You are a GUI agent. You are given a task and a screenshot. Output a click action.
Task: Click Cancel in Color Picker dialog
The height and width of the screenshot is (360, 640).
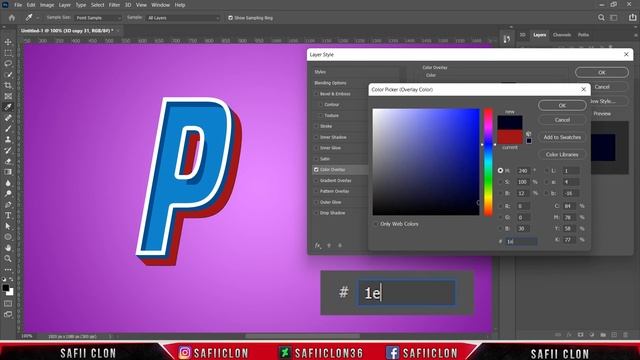pos(562,120)
